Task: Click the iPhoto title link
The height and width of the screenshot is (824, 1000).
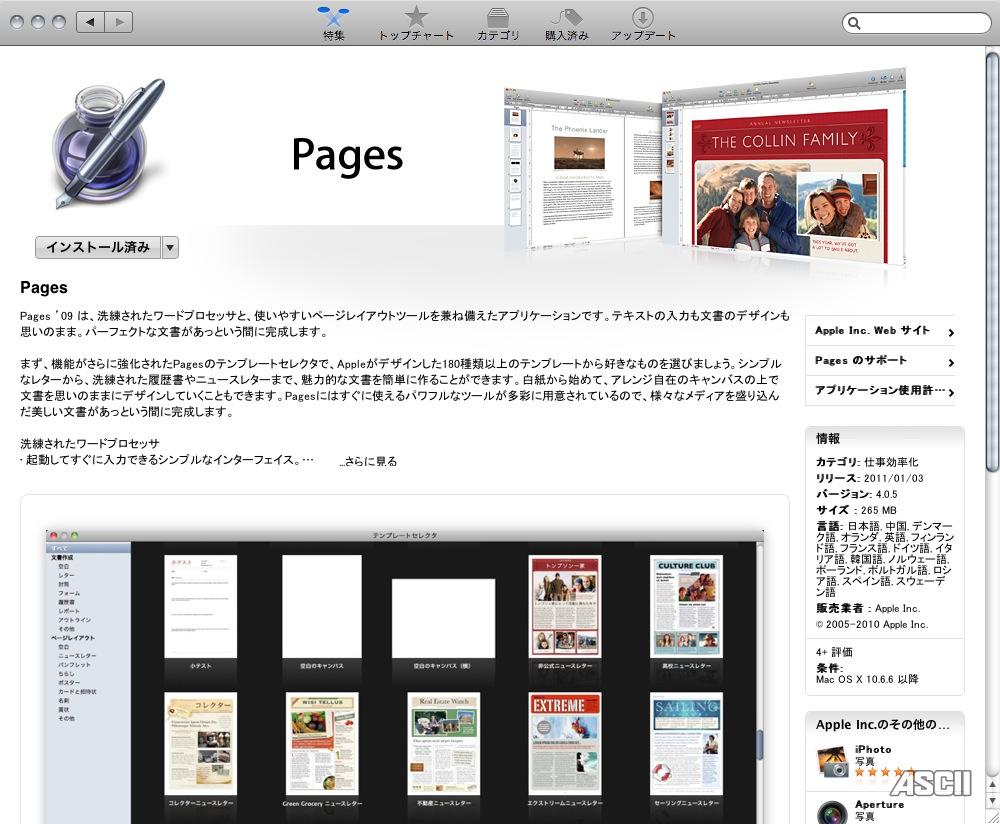Action: 873,749
